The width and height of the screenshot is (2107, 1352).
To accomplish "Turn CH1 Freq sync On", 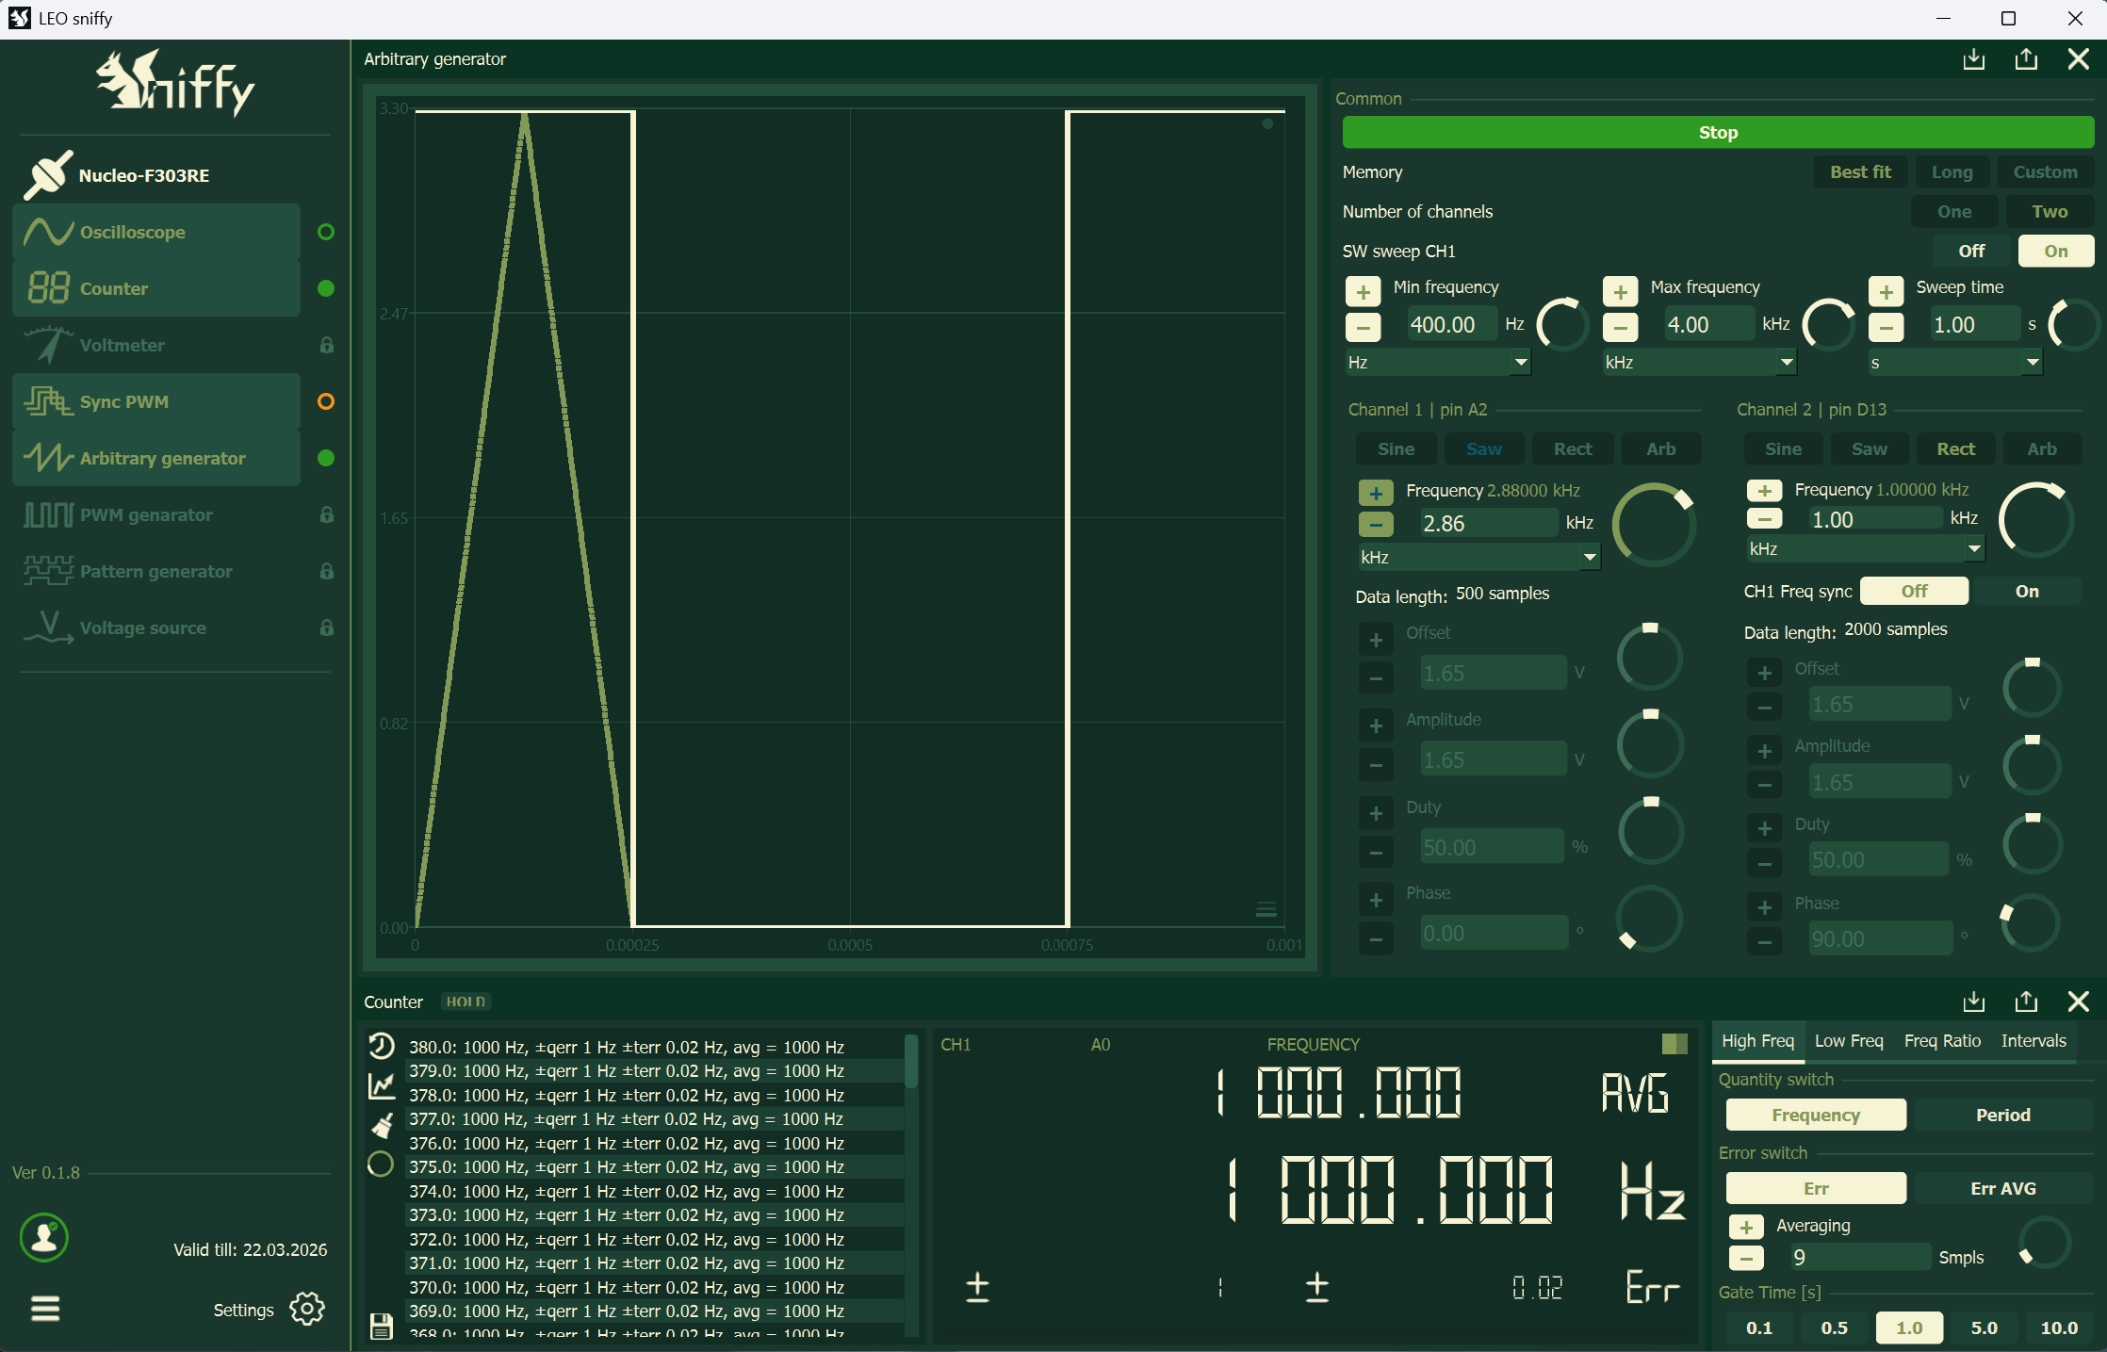I will (x=2026, y=591).
